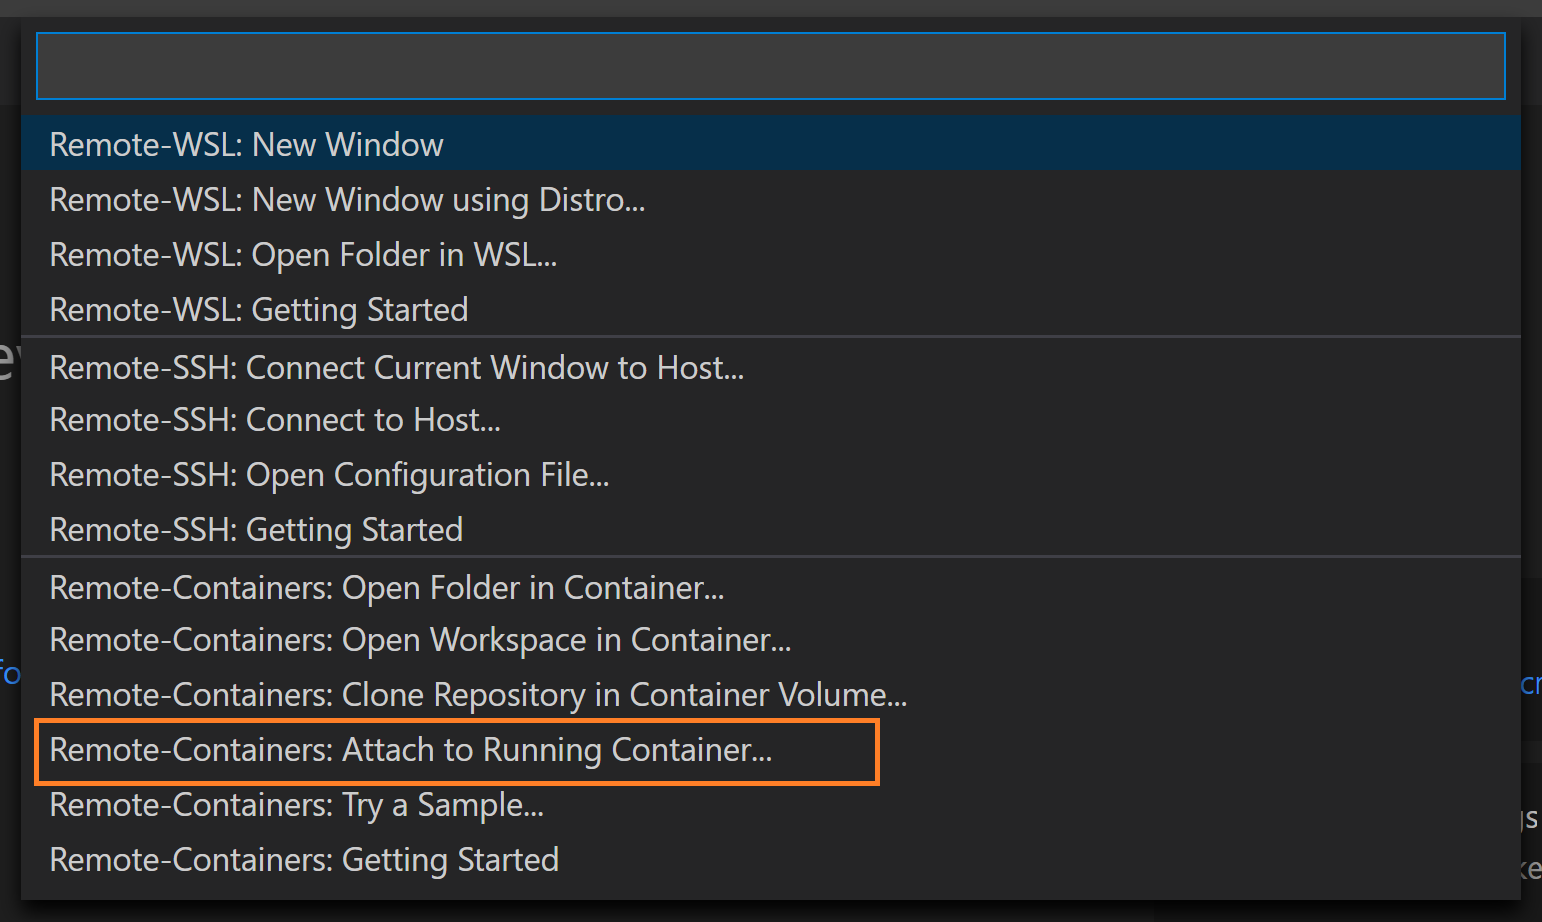Choose Remote-SSH: Open Configuration File...

(770, 474)
